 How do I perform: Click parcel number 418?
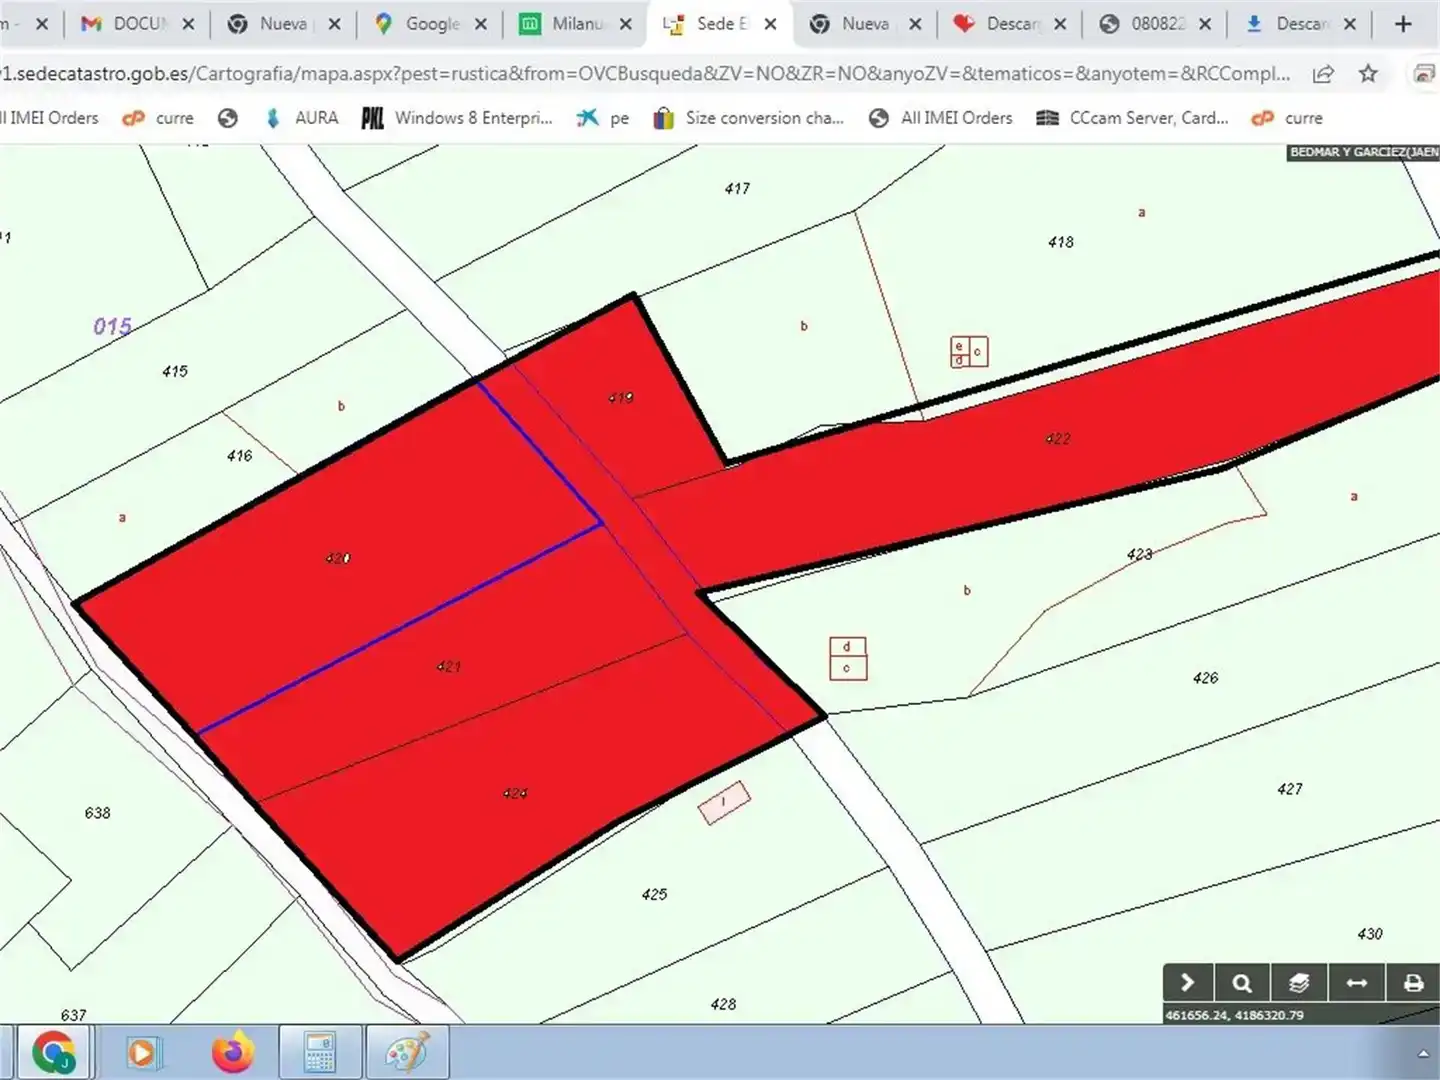(x=1061, y=242)
